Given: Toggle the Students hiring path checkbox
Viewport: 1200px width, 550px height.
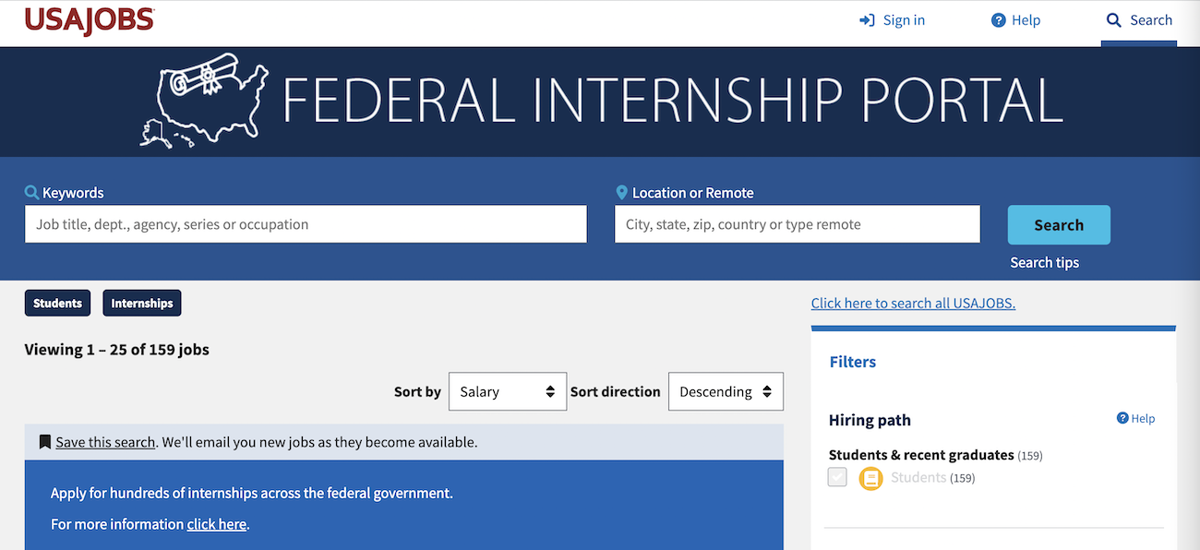Looking at the screenshot, I should coord(837,478).
